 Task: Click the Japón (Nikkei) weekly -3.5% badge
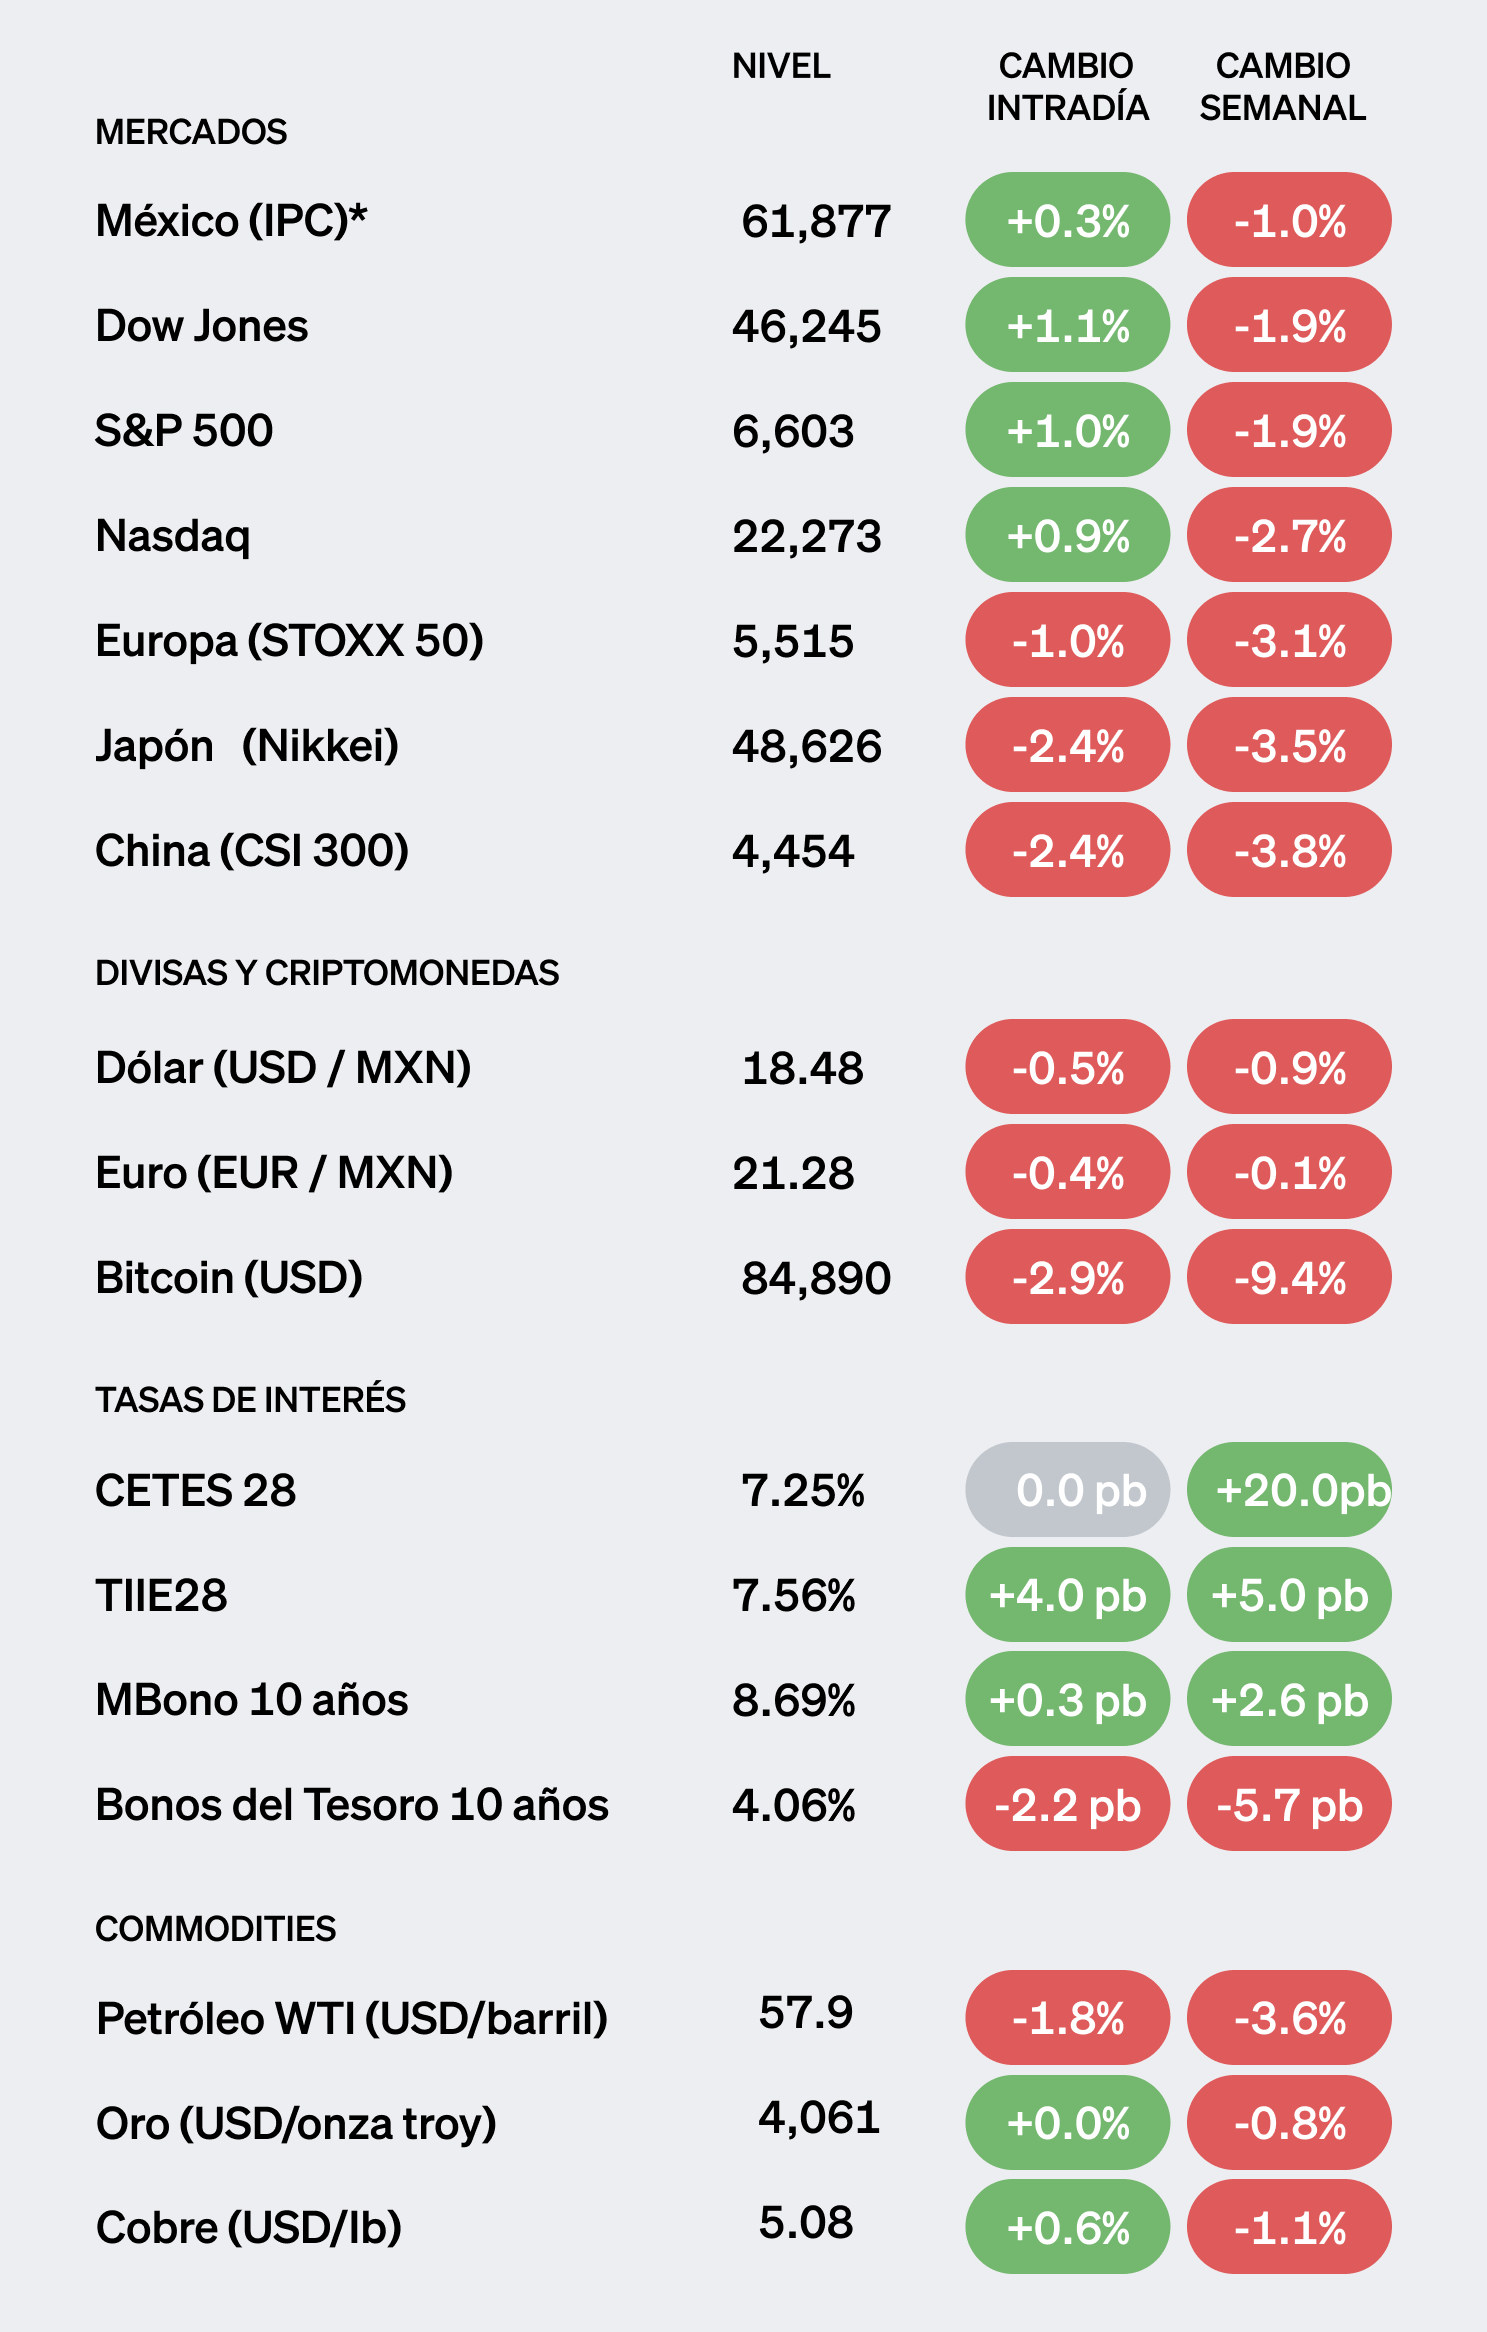pos(1289,746)
